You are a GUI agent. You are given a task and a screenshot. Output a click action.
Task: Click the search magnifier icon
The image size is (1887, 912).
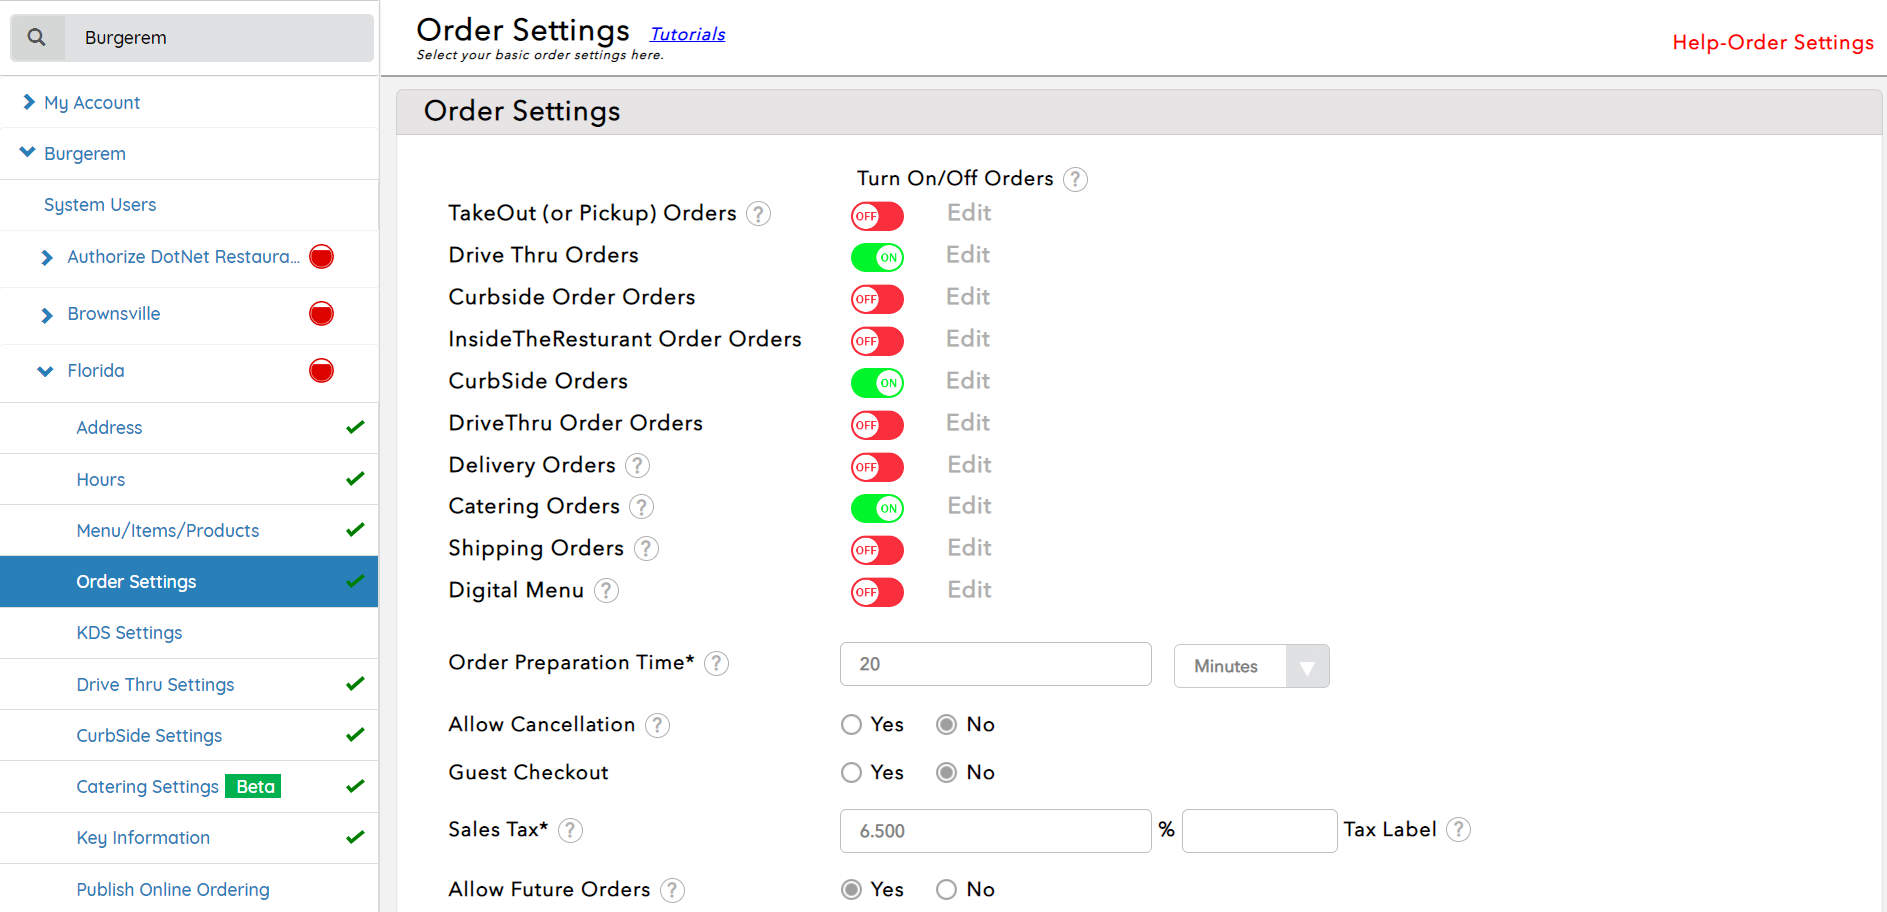point(37,38)
